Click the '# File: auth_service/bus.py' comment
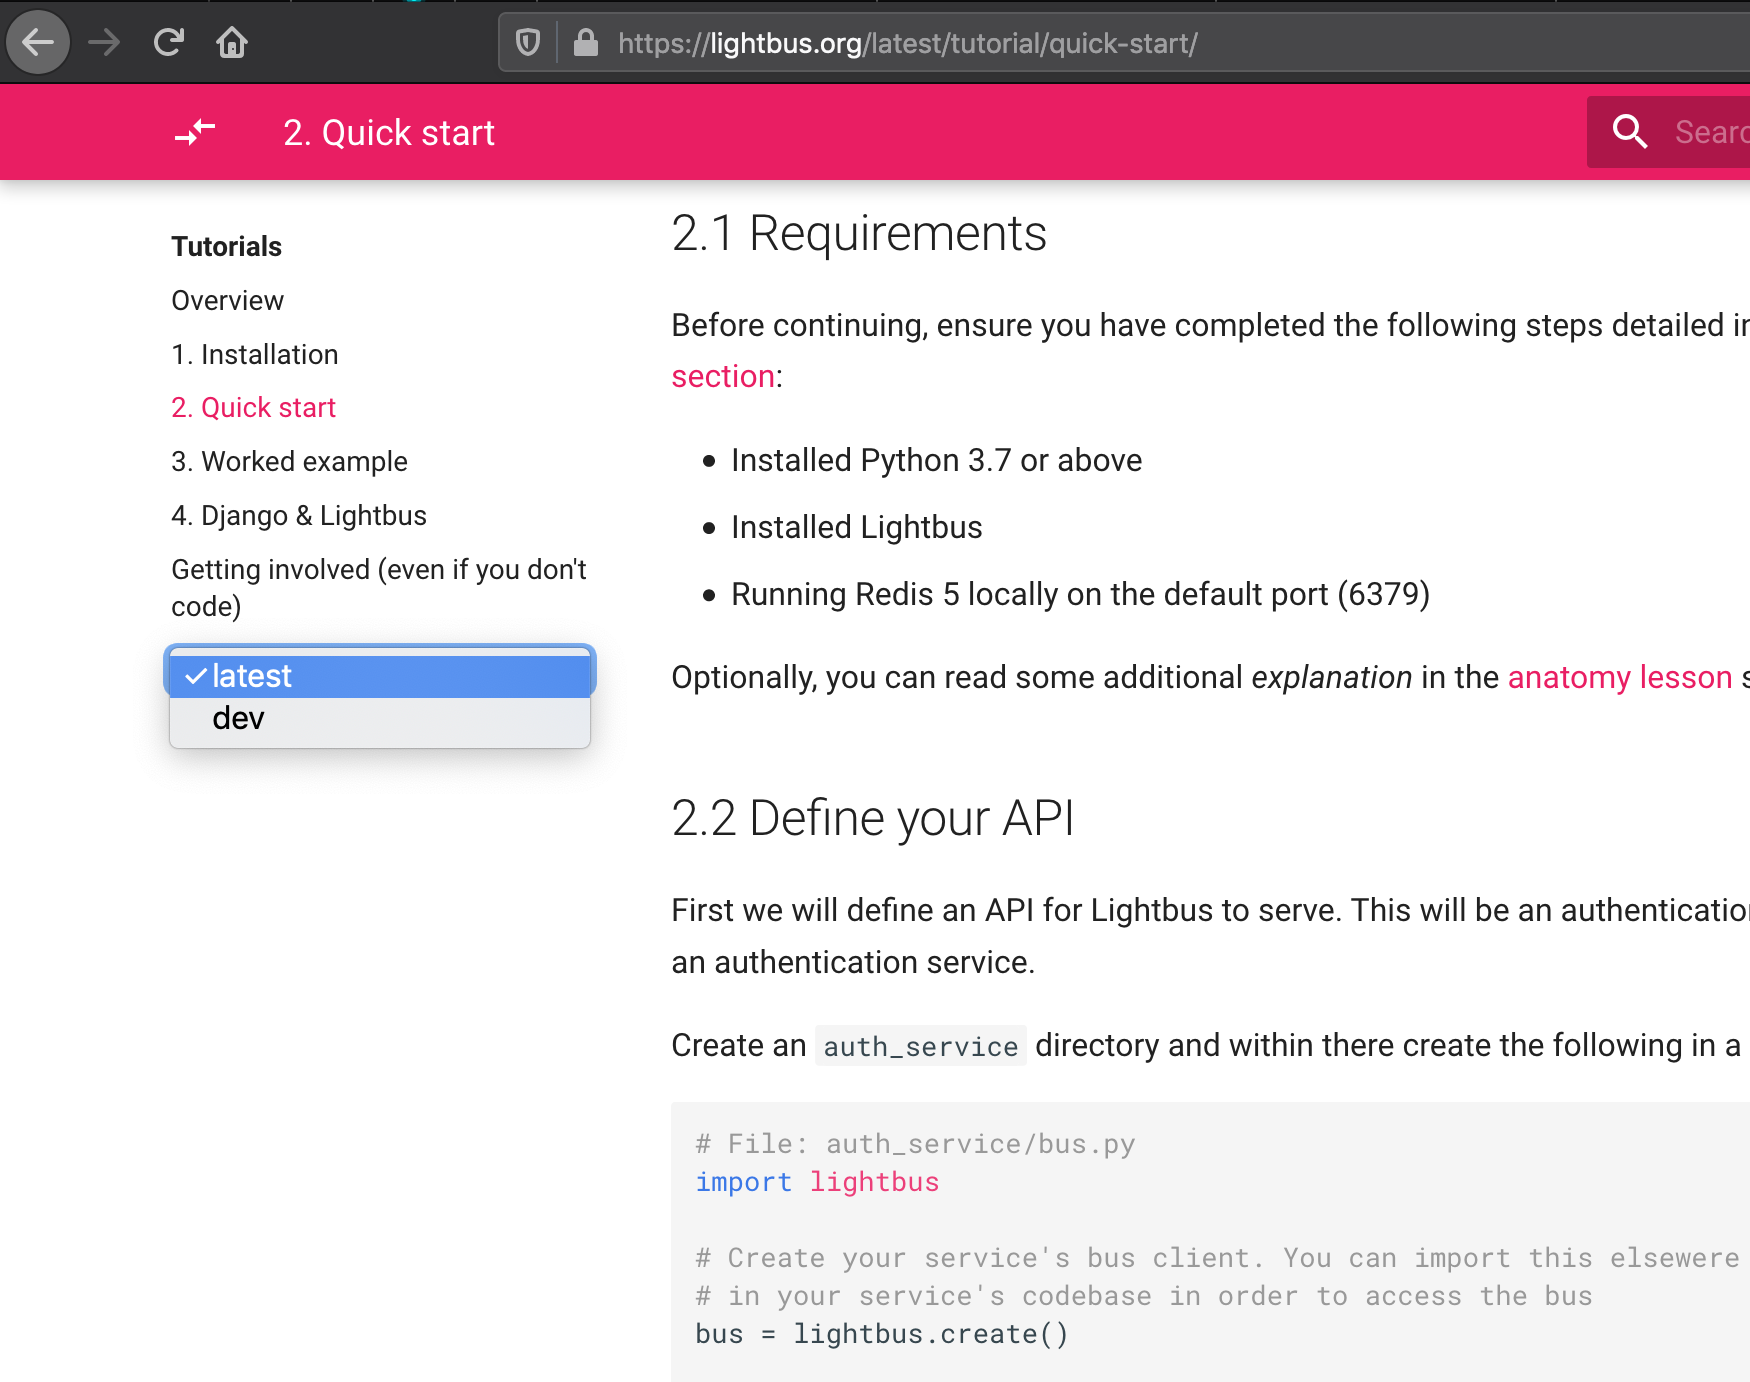This screenshot has height=1382, width=1750. point(915,1144)
